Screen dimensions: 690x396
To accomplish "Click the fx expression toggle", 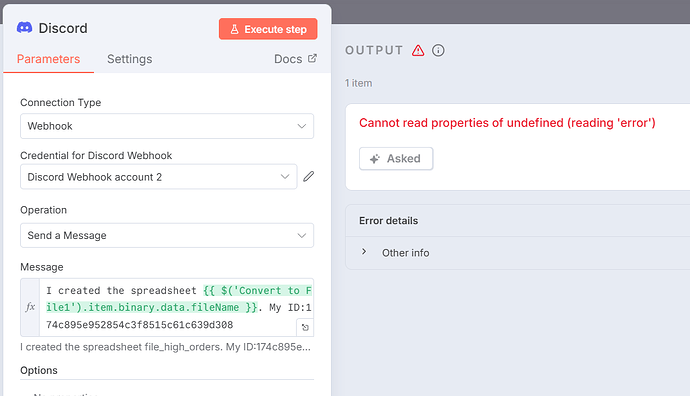I will (x=30, y=307).
